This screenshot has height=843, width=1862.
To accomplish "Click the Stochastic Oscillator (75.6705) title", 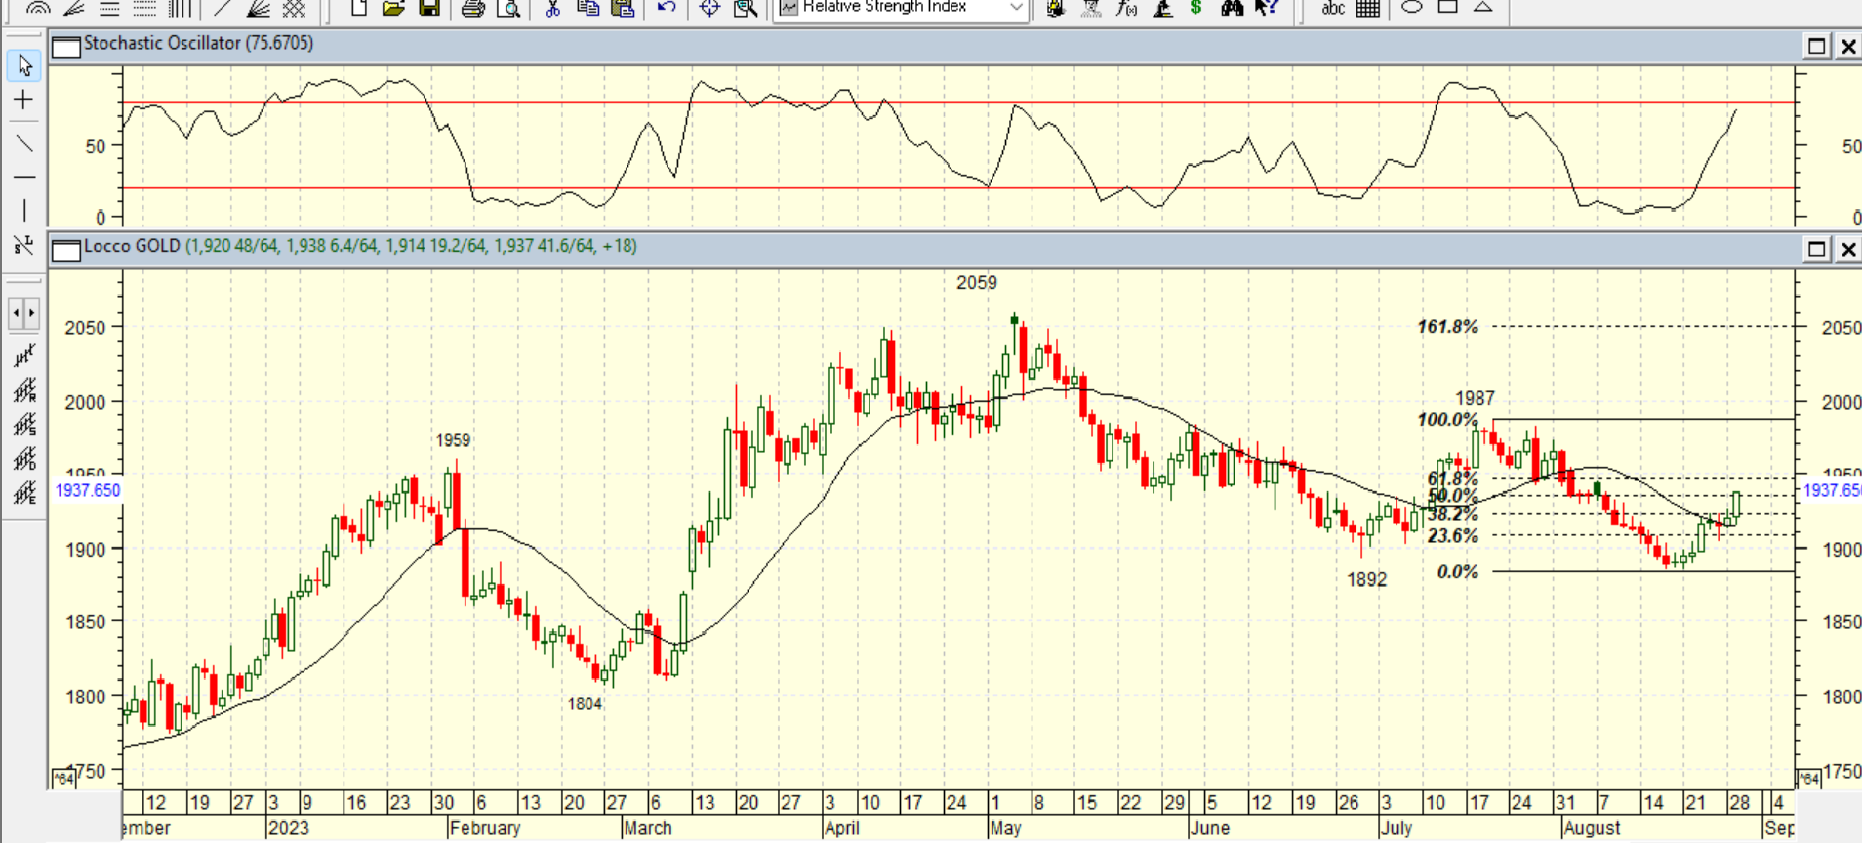I will (x=198, y=43).
